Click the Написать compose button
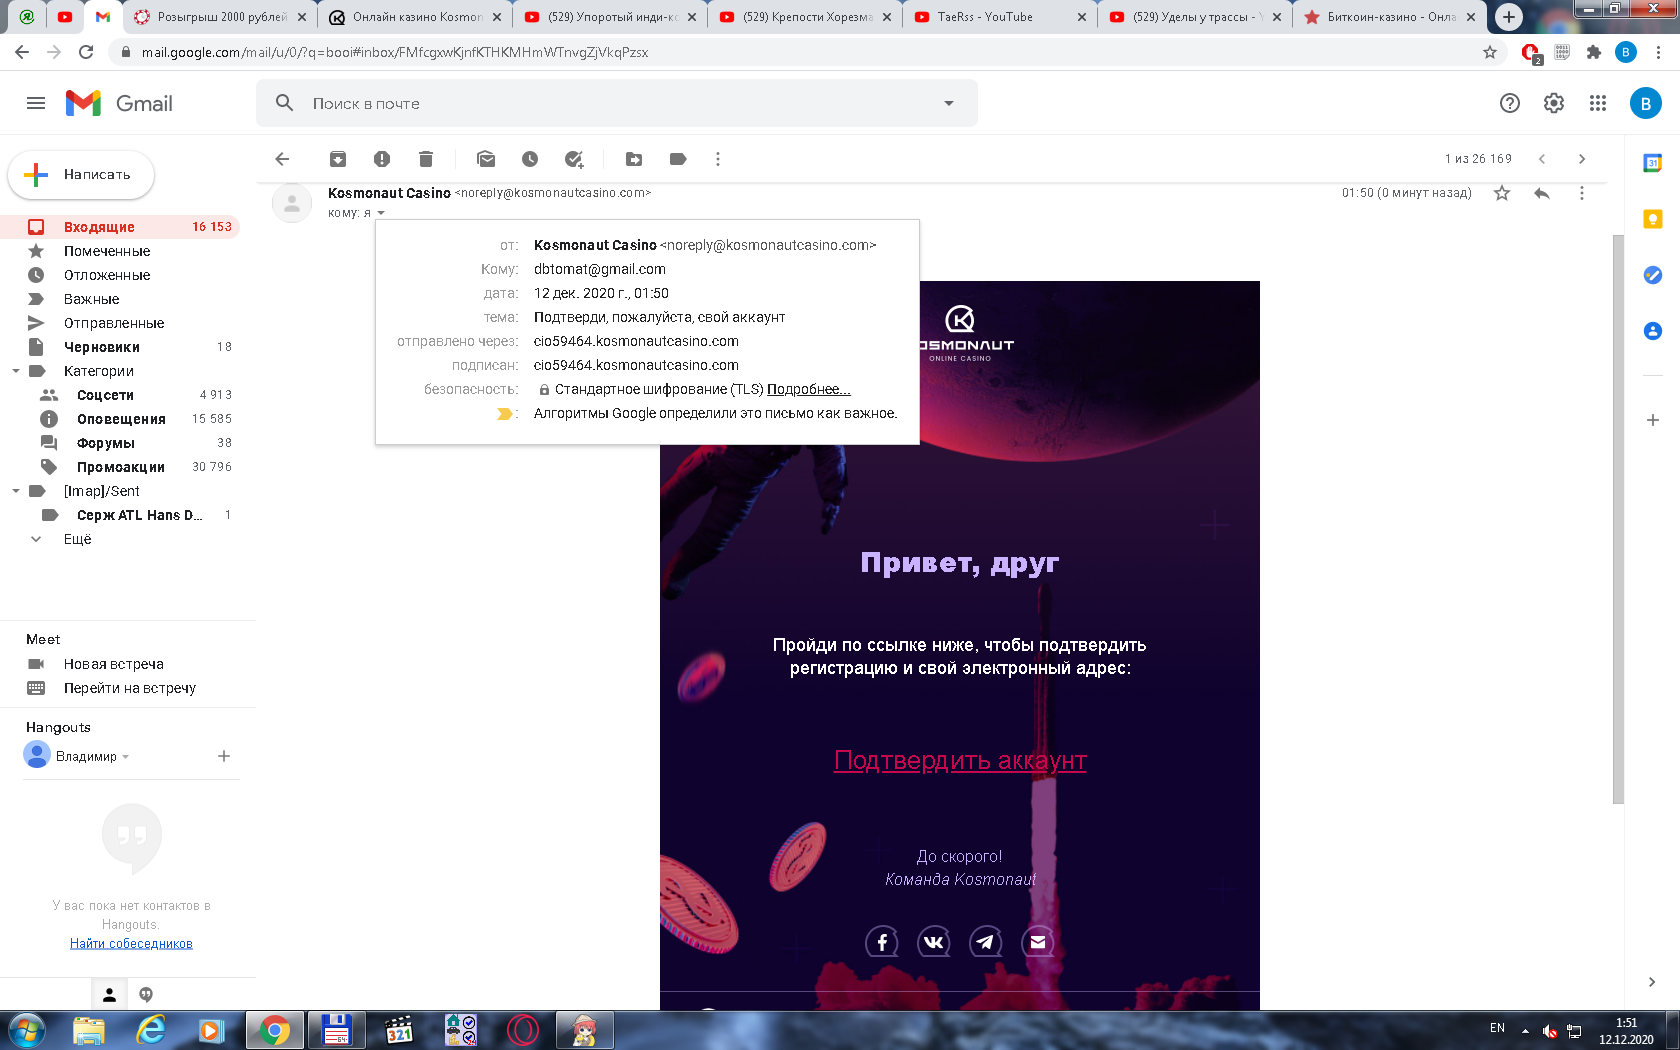The height and width of the screenshot is (1050, 1680). (x=81, y=175)
